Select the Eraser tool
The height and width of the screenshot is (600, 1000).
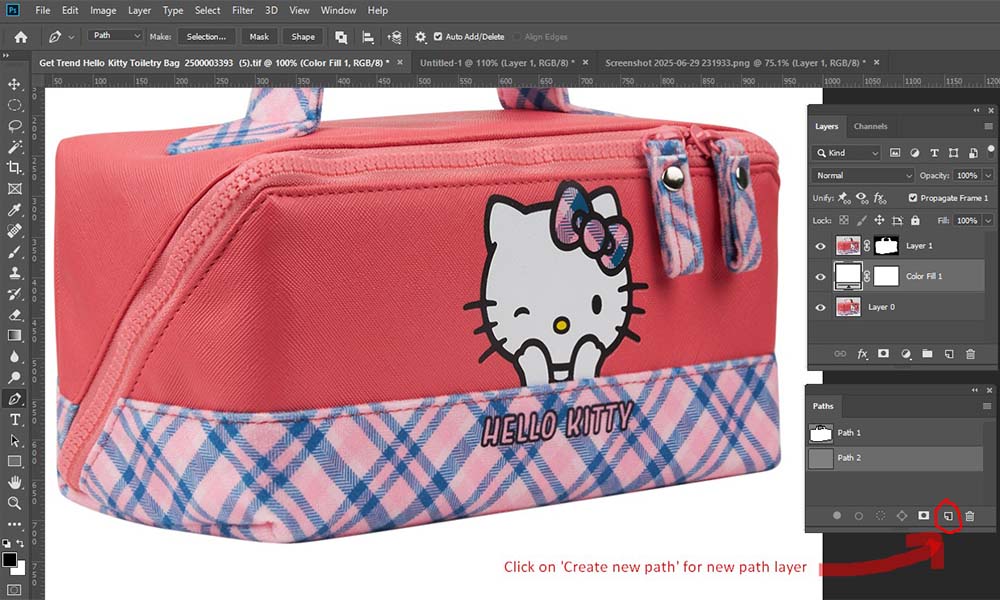click(14, 315)
